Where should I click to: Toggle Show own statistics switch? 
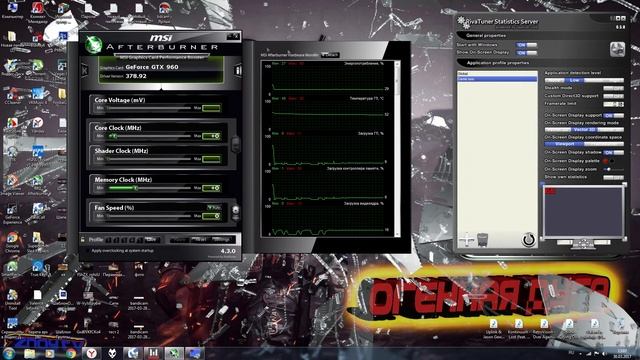(x=613, y=177)
